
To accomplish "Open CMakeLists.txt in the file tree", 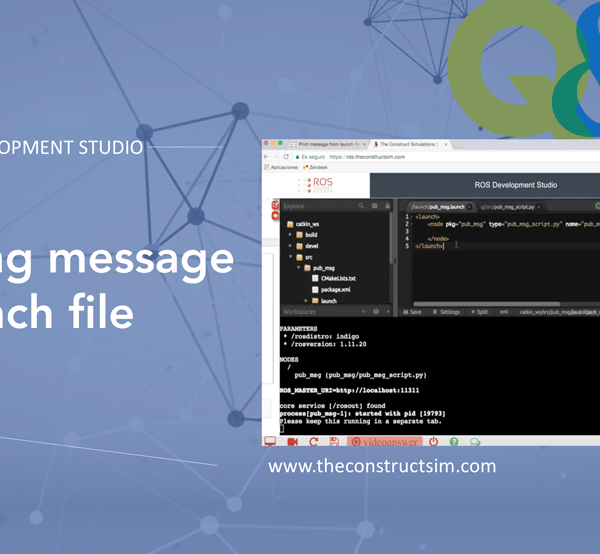I will coord(338,279).
